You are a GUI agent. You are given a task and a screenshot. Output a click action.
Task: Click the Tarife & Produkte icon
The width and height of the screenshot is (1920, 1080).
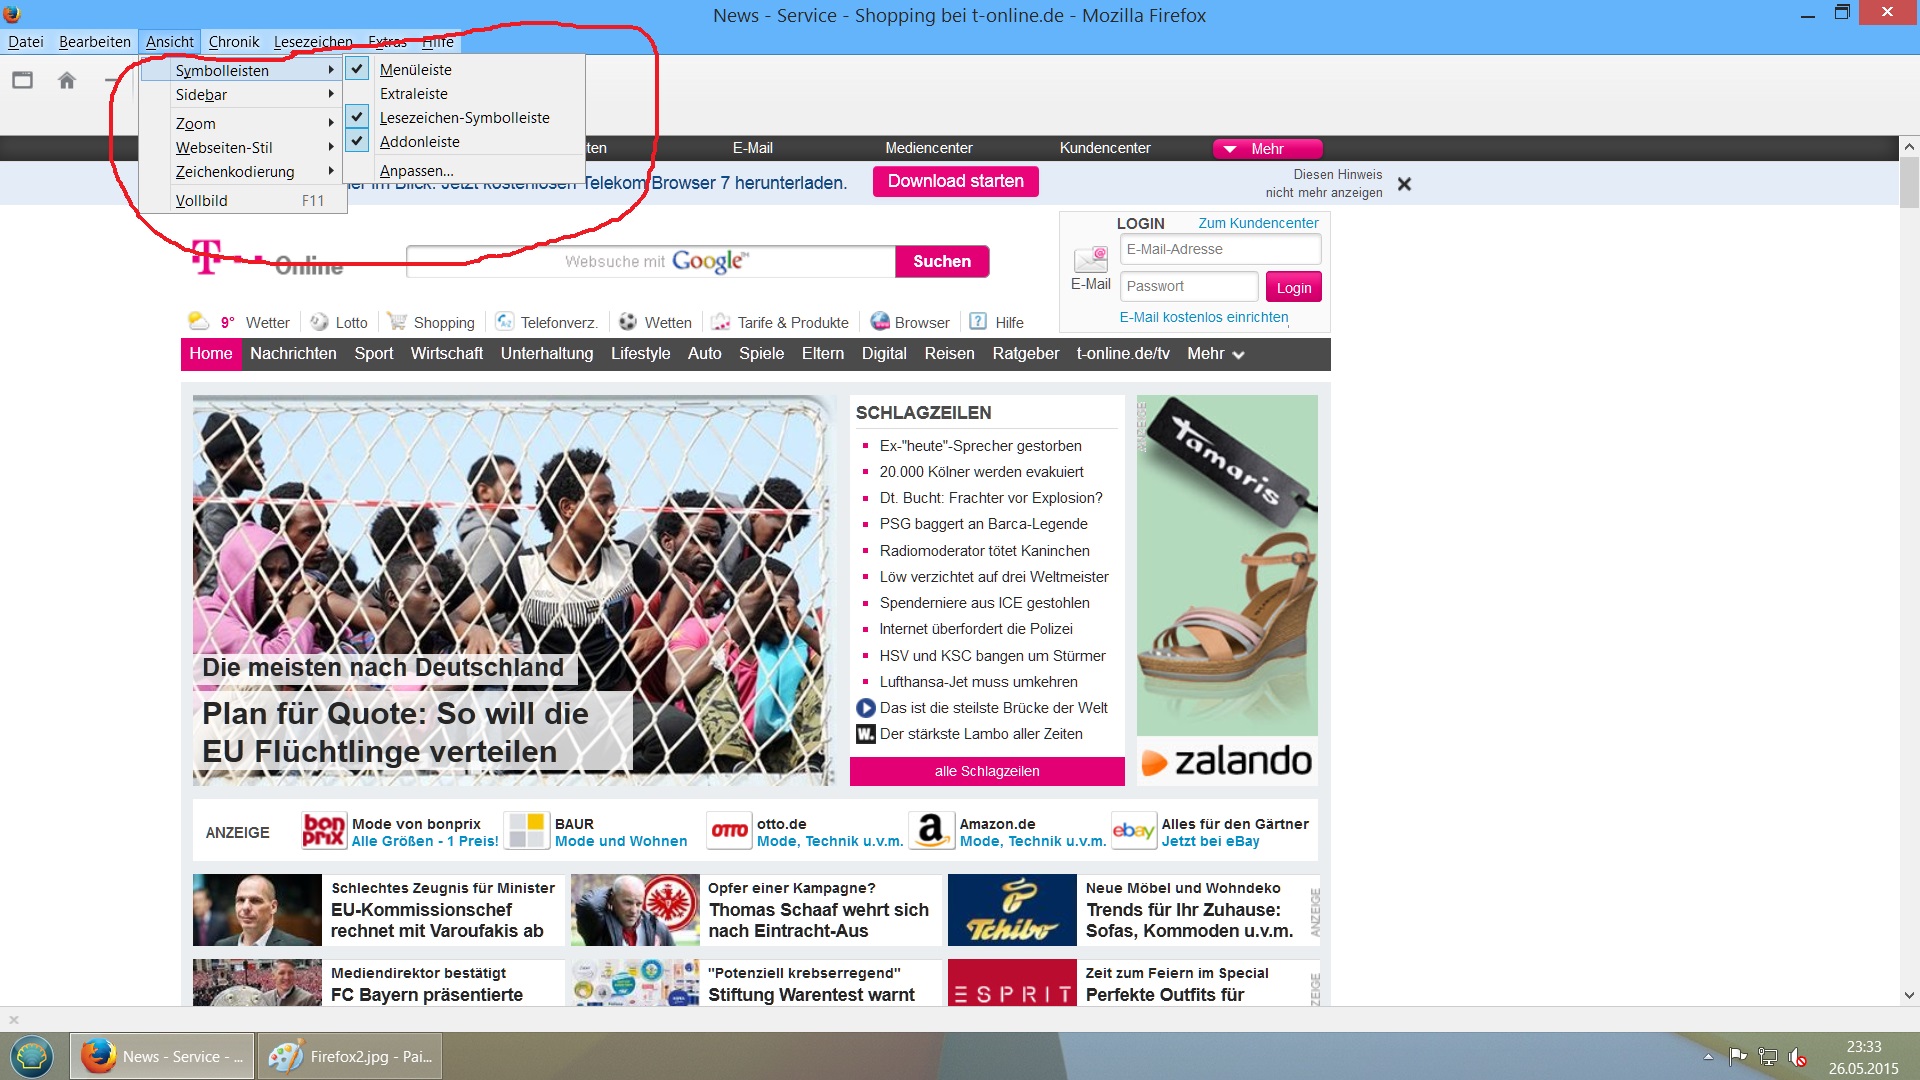click(720, 322)
